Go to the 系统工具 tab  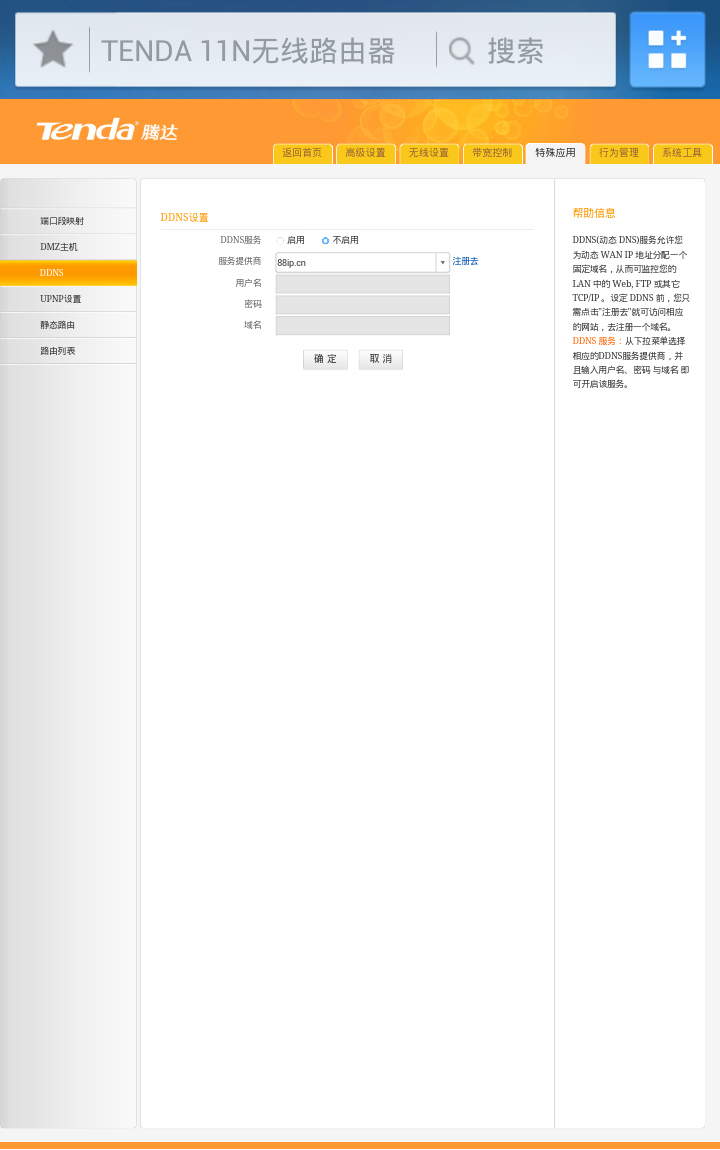point(682,153)
